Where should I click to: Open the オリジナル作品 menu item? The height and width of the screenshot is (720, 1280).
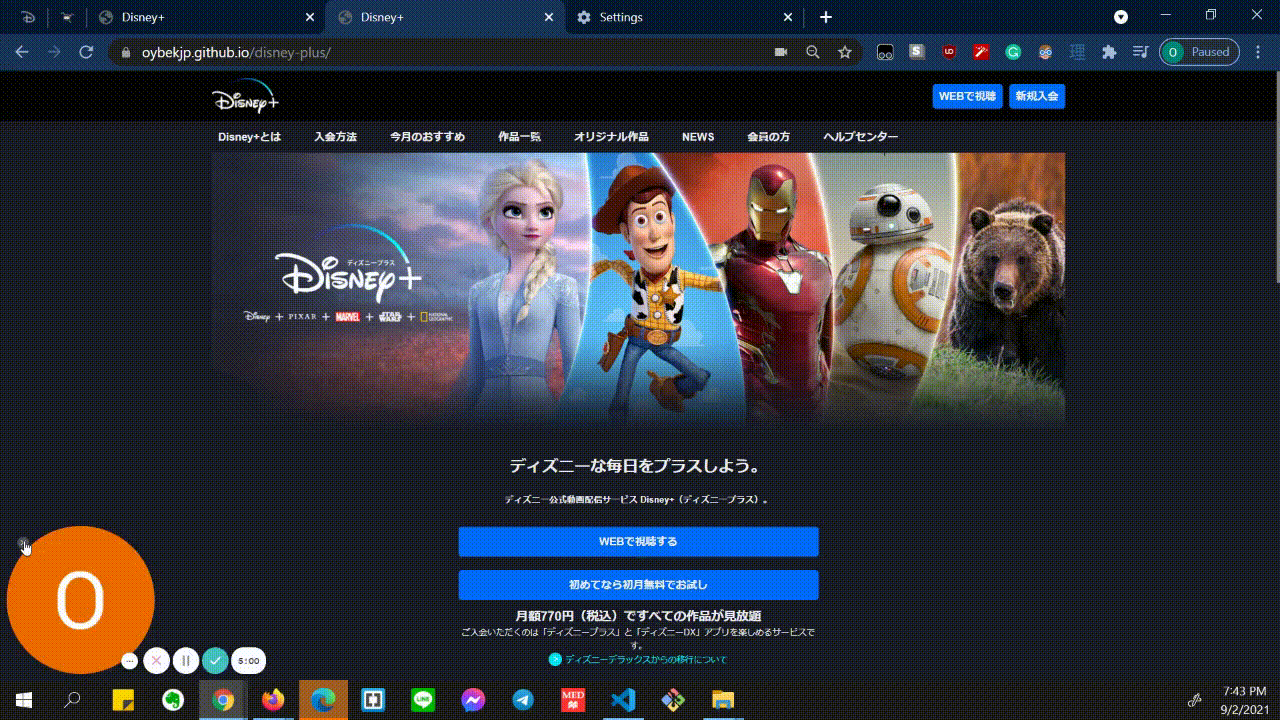(x=611, y=137)
